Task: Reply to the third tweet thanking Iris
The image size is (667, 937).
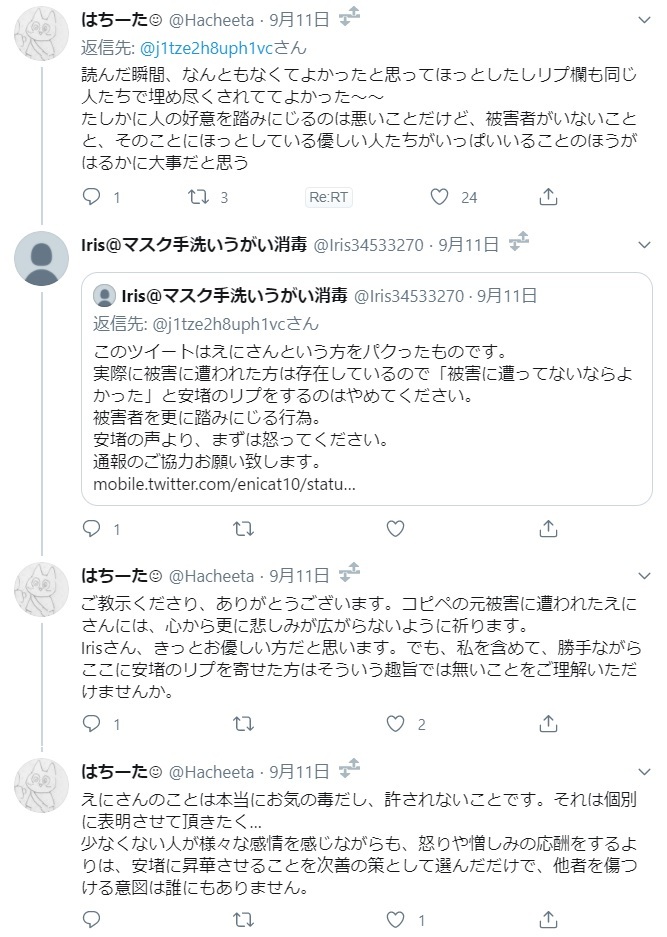Action: coord(92,723)
